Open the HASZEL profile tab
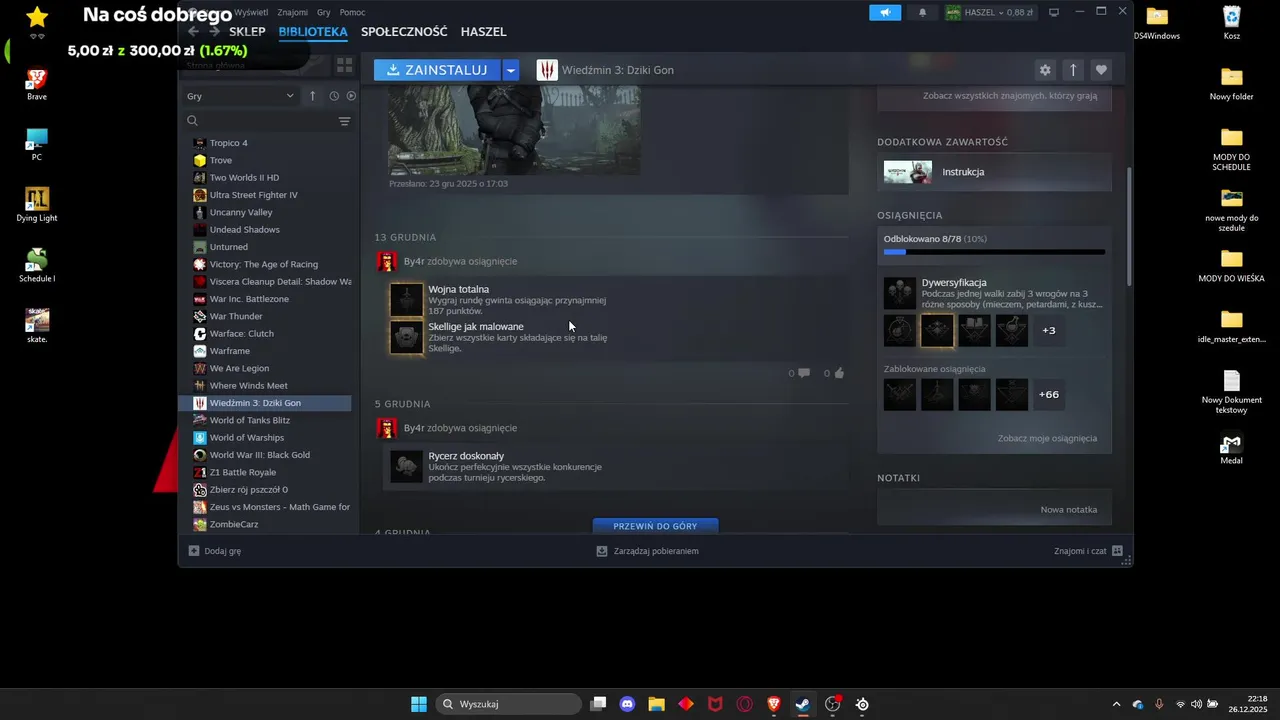The height and width of the screenshot is (720, 1280). [483, 32]
